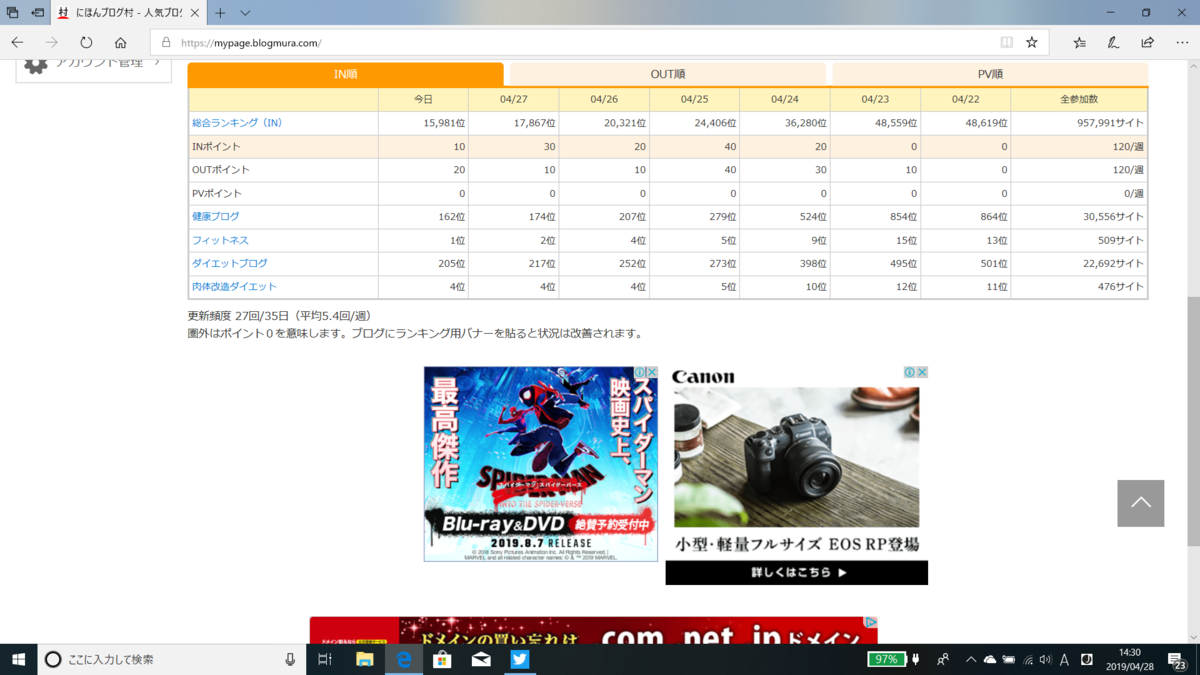Share this page with the share icon
Image resolution: width=1200 pixels, height=675 pixels.
tap(1147, 43)
